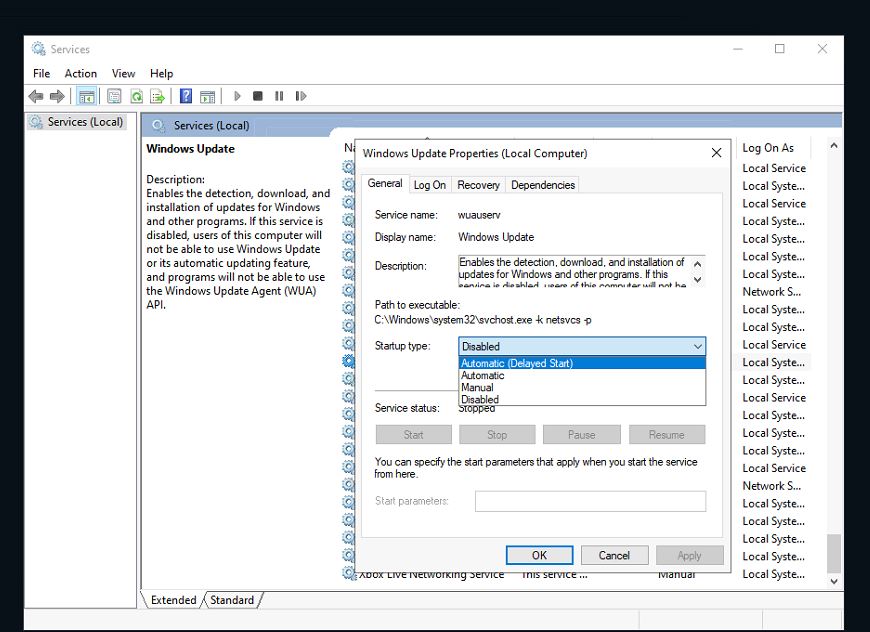Open Help using the blue question-mark icon
The image size is (870, 632).
coord(186,96)
